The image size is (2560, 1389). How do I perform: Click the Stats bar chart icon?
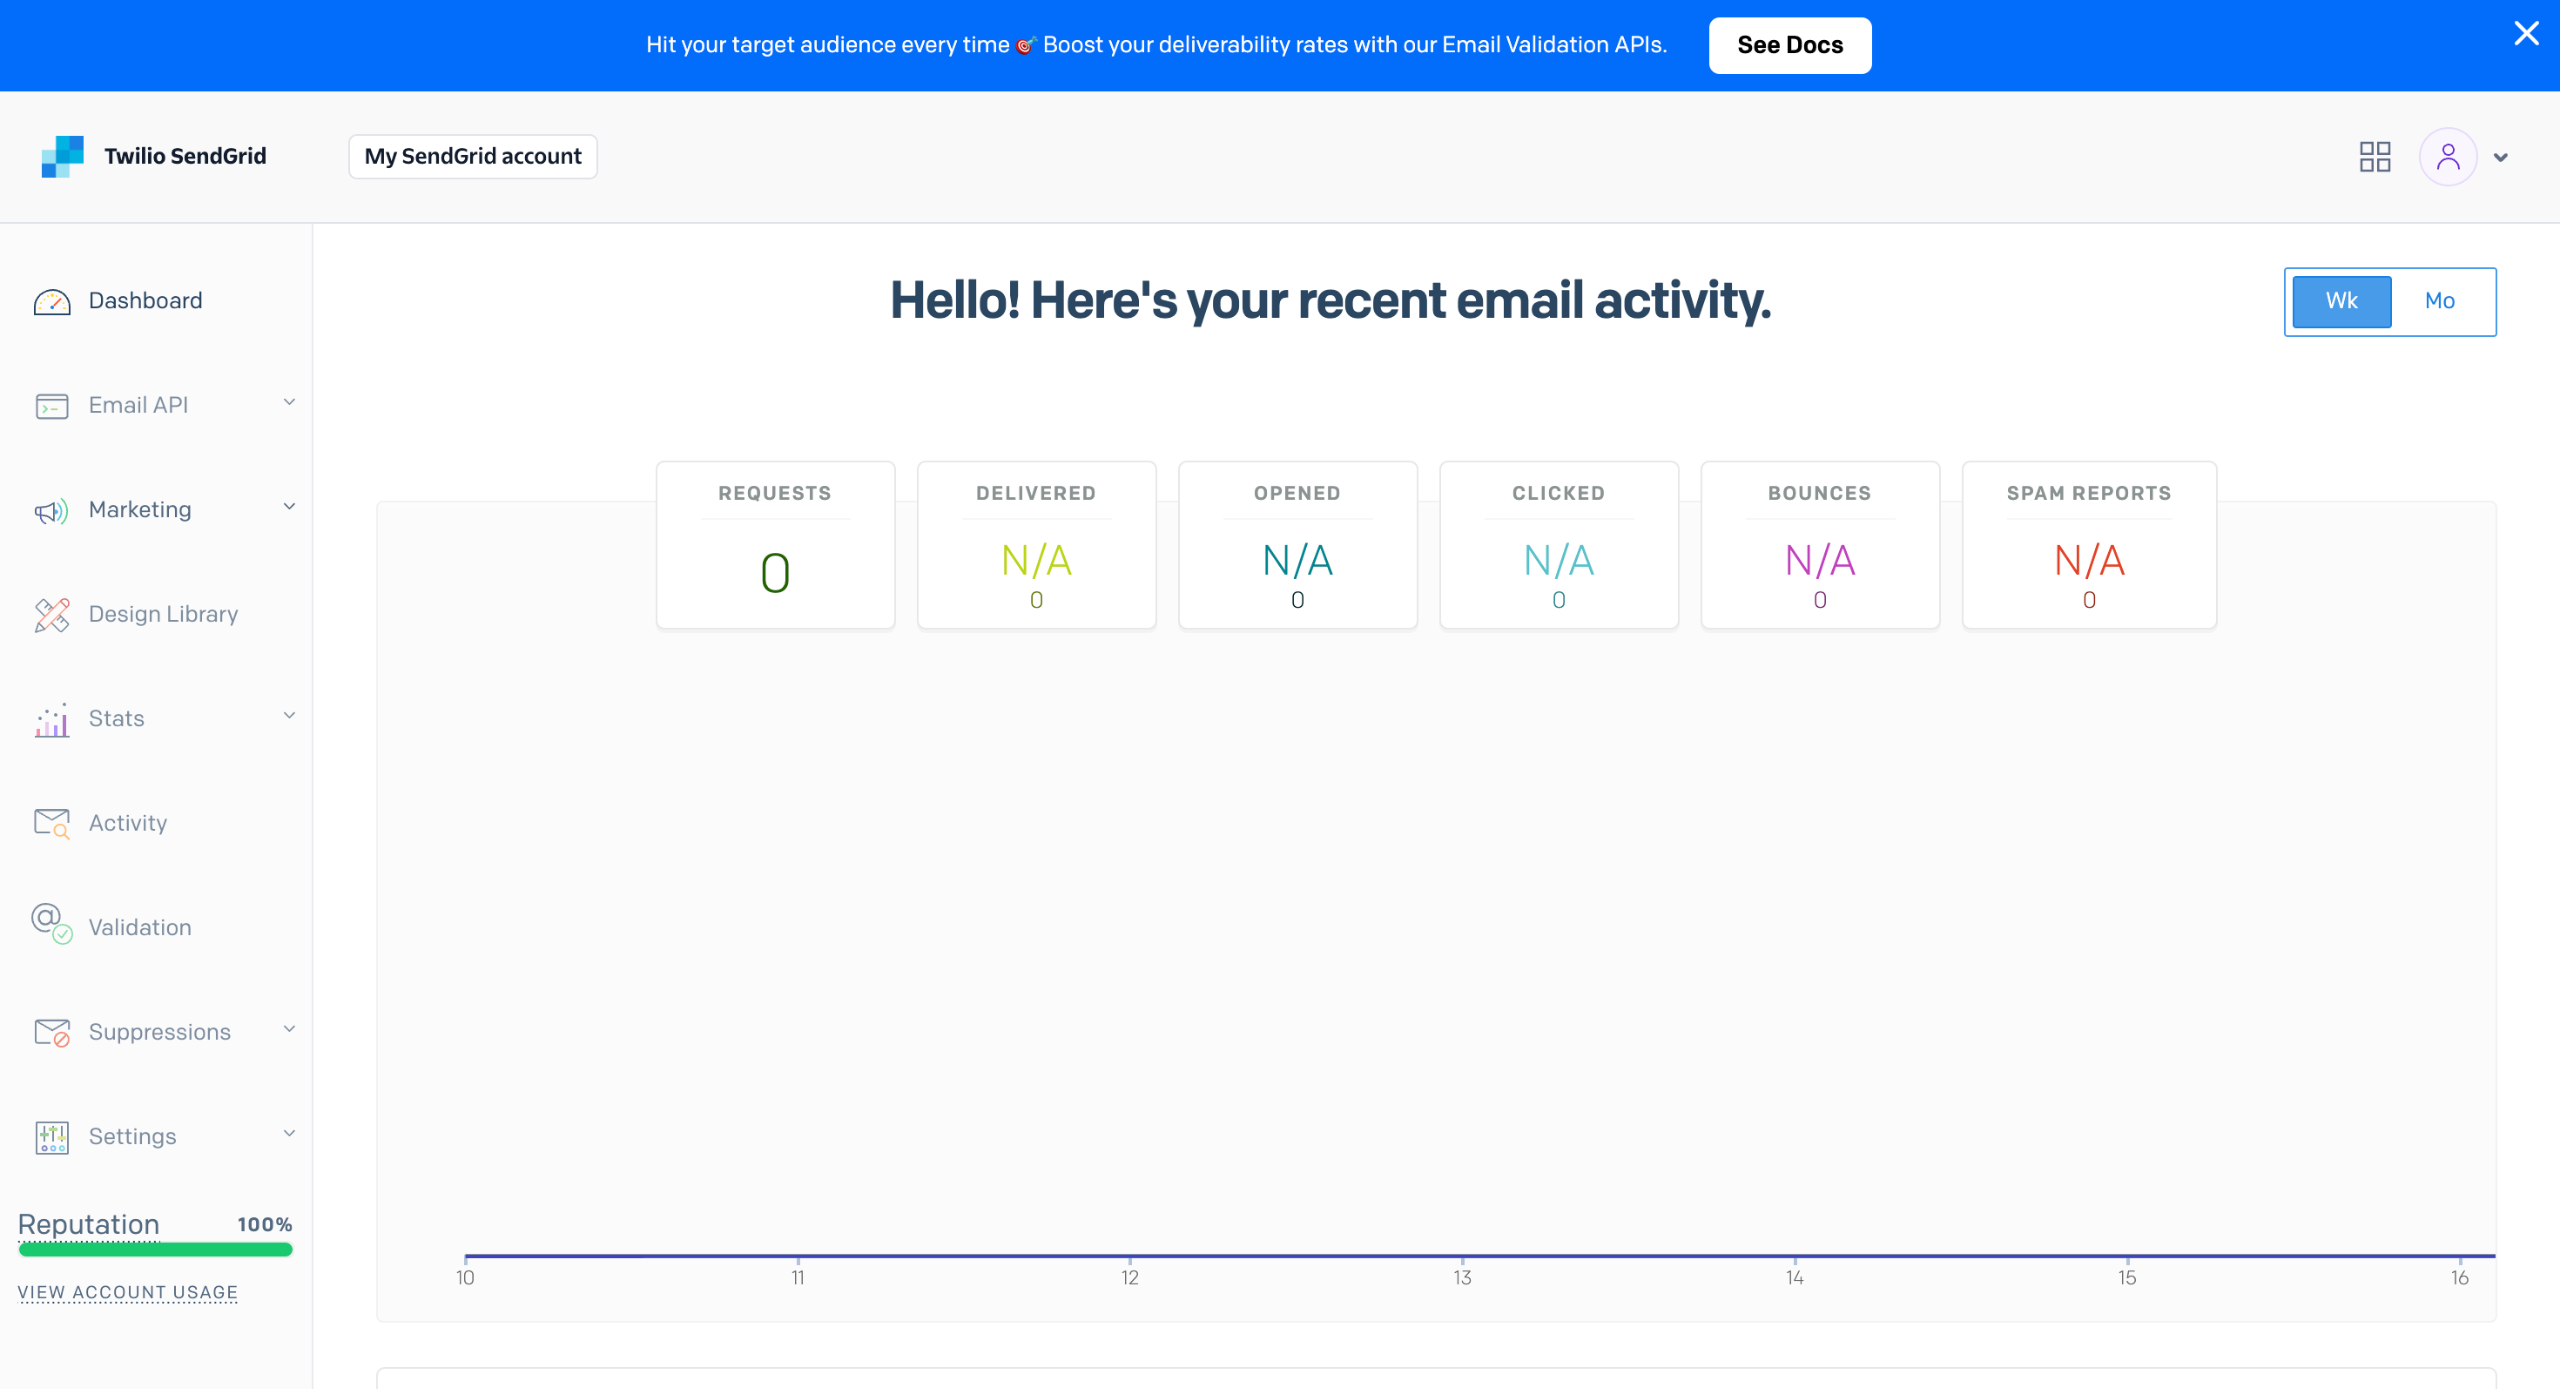[51, 720]
